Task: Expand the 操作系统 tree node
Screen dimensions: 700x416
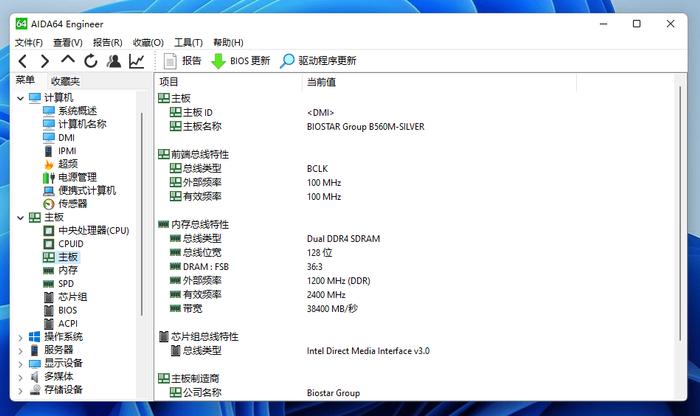Action: [20, 337]
